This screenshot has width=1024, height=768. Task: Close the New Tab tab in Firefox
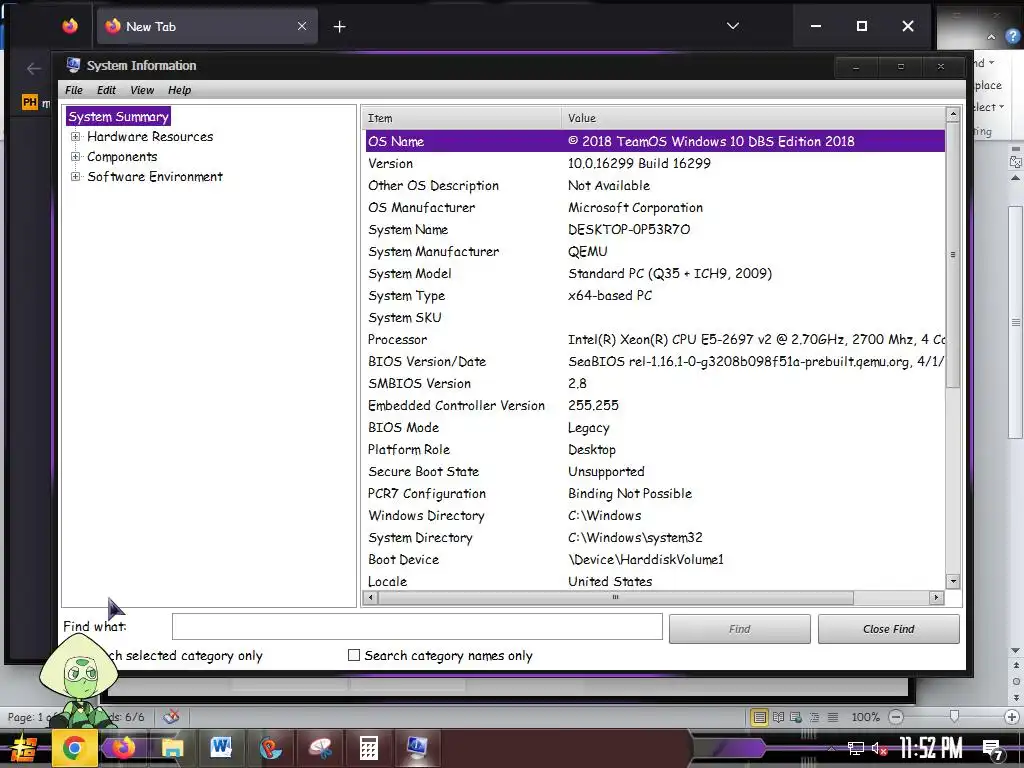tap(302, 27)
